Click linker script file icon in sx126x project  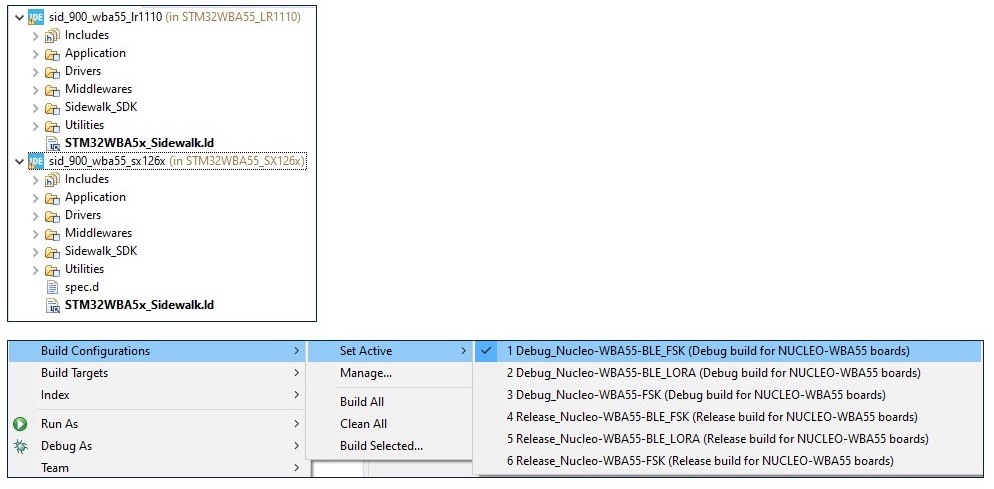click(x=53, y=305)
